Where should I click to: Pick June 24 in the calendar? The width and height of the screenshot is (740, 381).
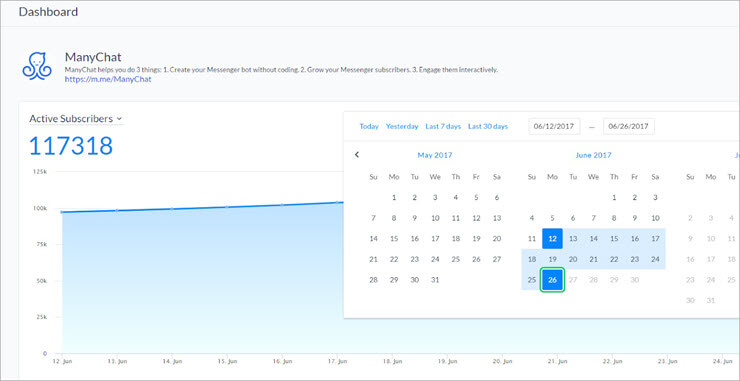[x=655, y=259]
